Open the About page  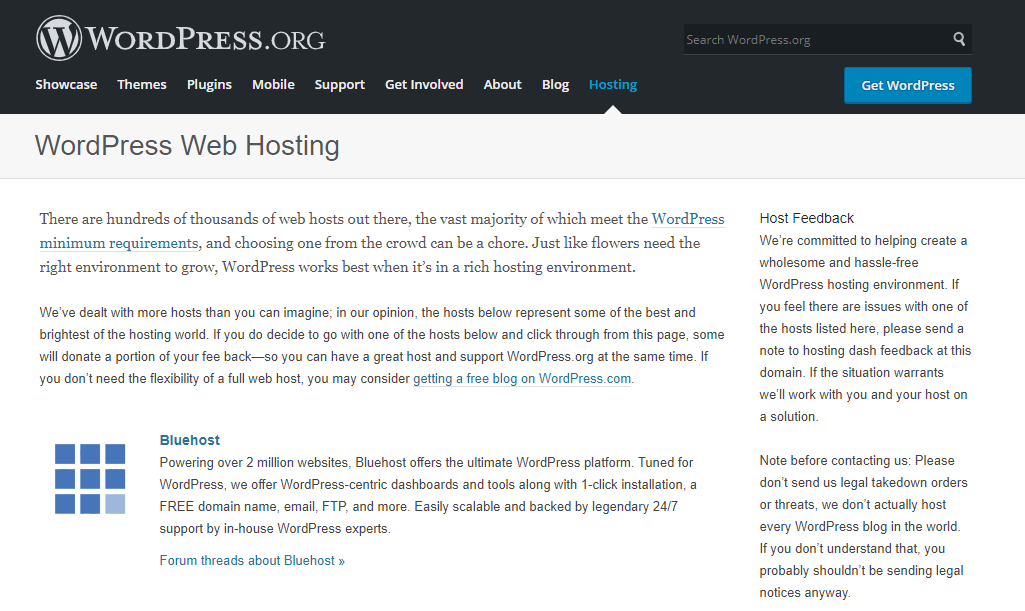(x=502, y=85)
